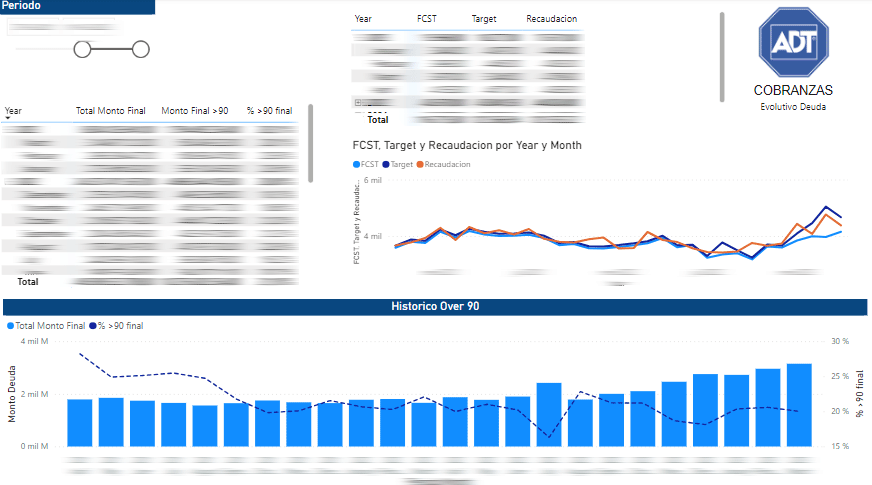Click the Monto Final table's vertical scrollbar
The height and width of the screenshot is (485, 872).
310,143
